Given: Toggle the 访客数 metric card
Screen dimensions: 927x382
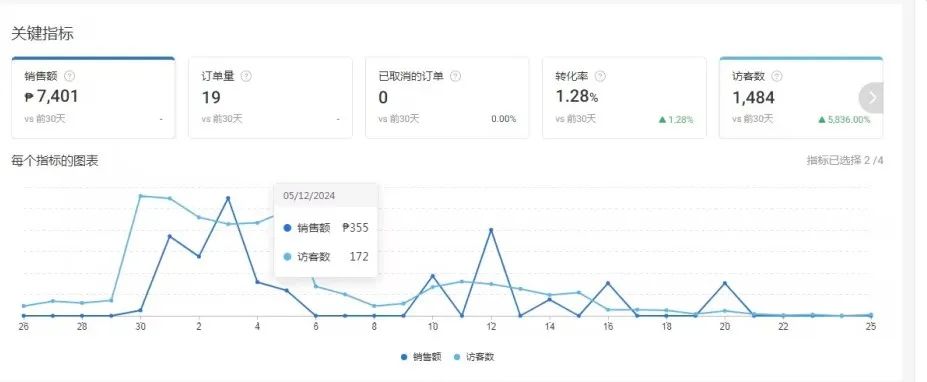Looking at the screenshot, I should tap(801, 98).
